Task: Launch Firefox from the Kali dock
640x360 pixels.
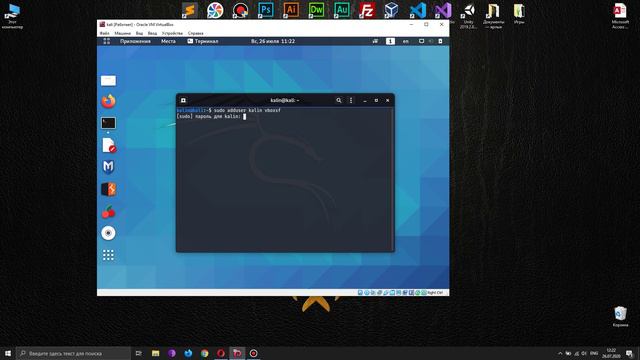Action: point(108,101)
